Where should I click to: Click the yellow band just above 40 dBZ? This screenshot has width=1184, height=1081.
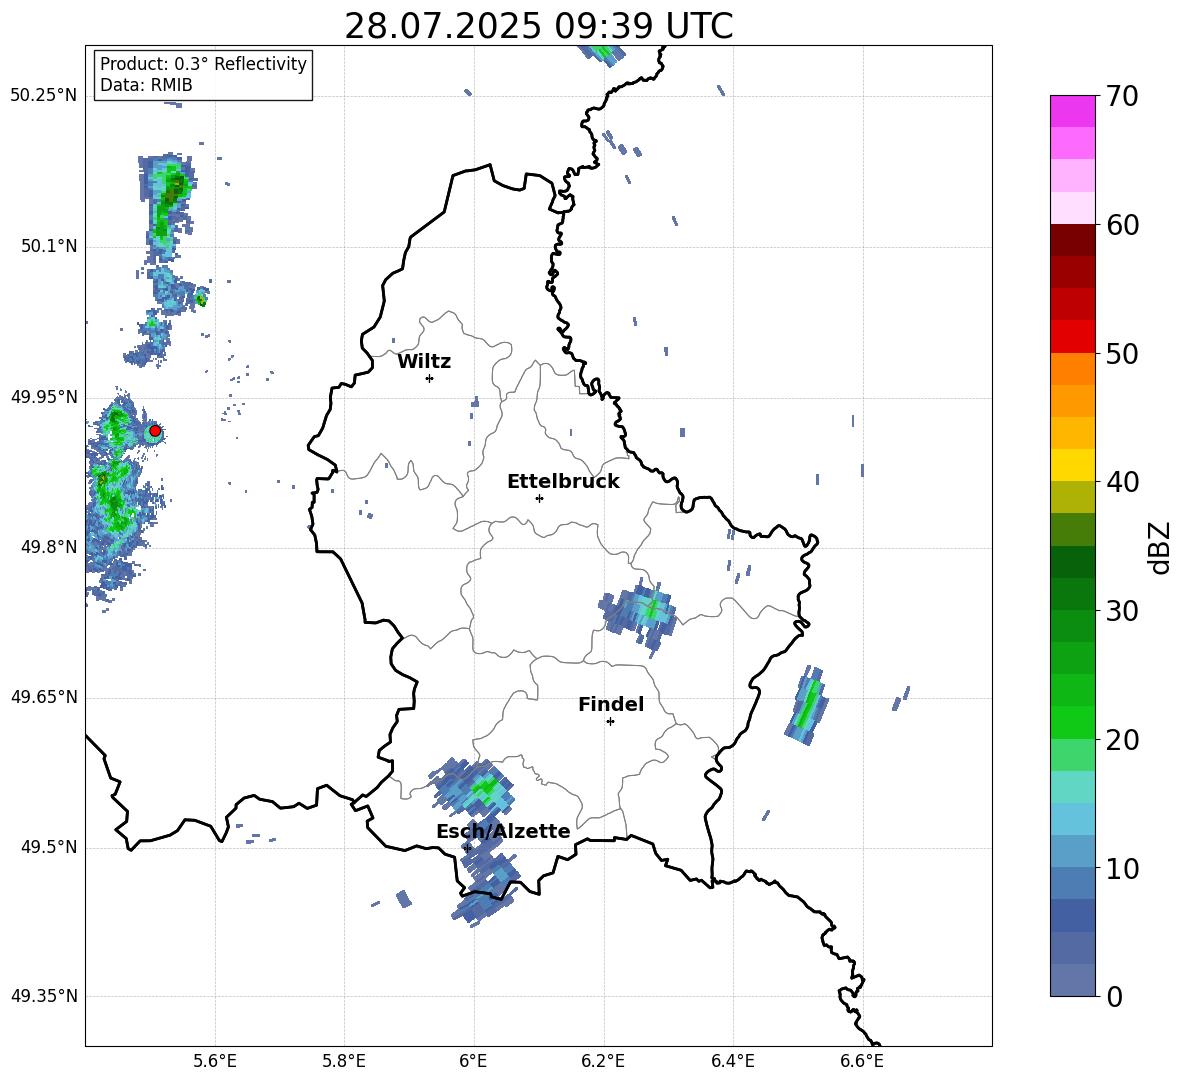(x=1072, y=465)
